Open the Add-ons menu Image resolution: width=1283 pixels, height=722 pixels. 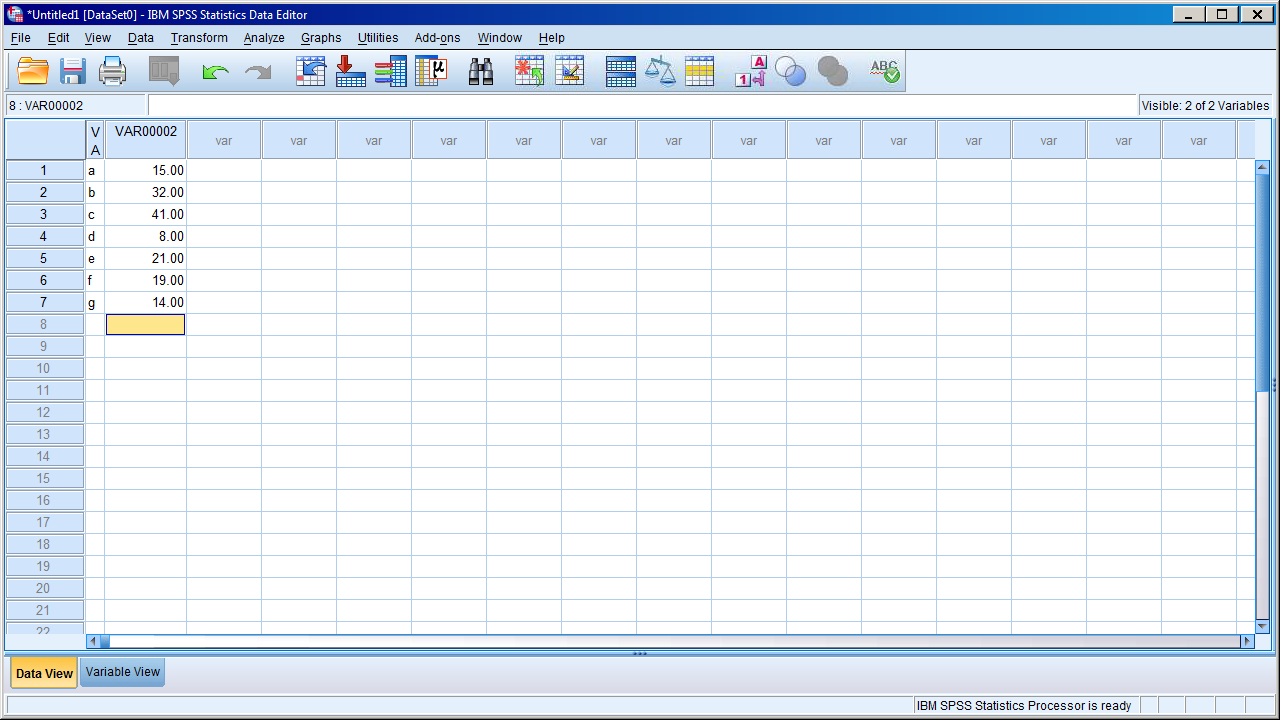pyautogui.click(x=437, y=38)
